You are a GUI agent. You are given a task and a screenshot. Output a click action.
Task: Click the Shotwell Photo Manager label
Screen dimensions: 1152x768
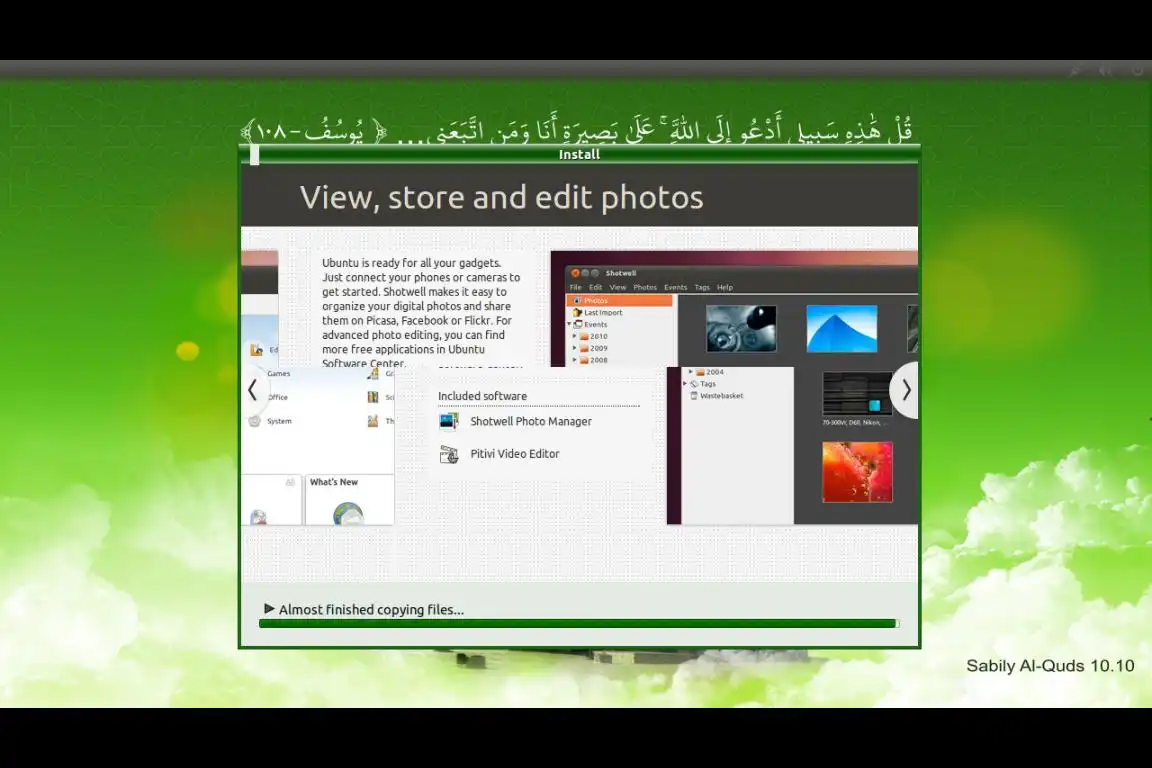(x=530, y=421)
